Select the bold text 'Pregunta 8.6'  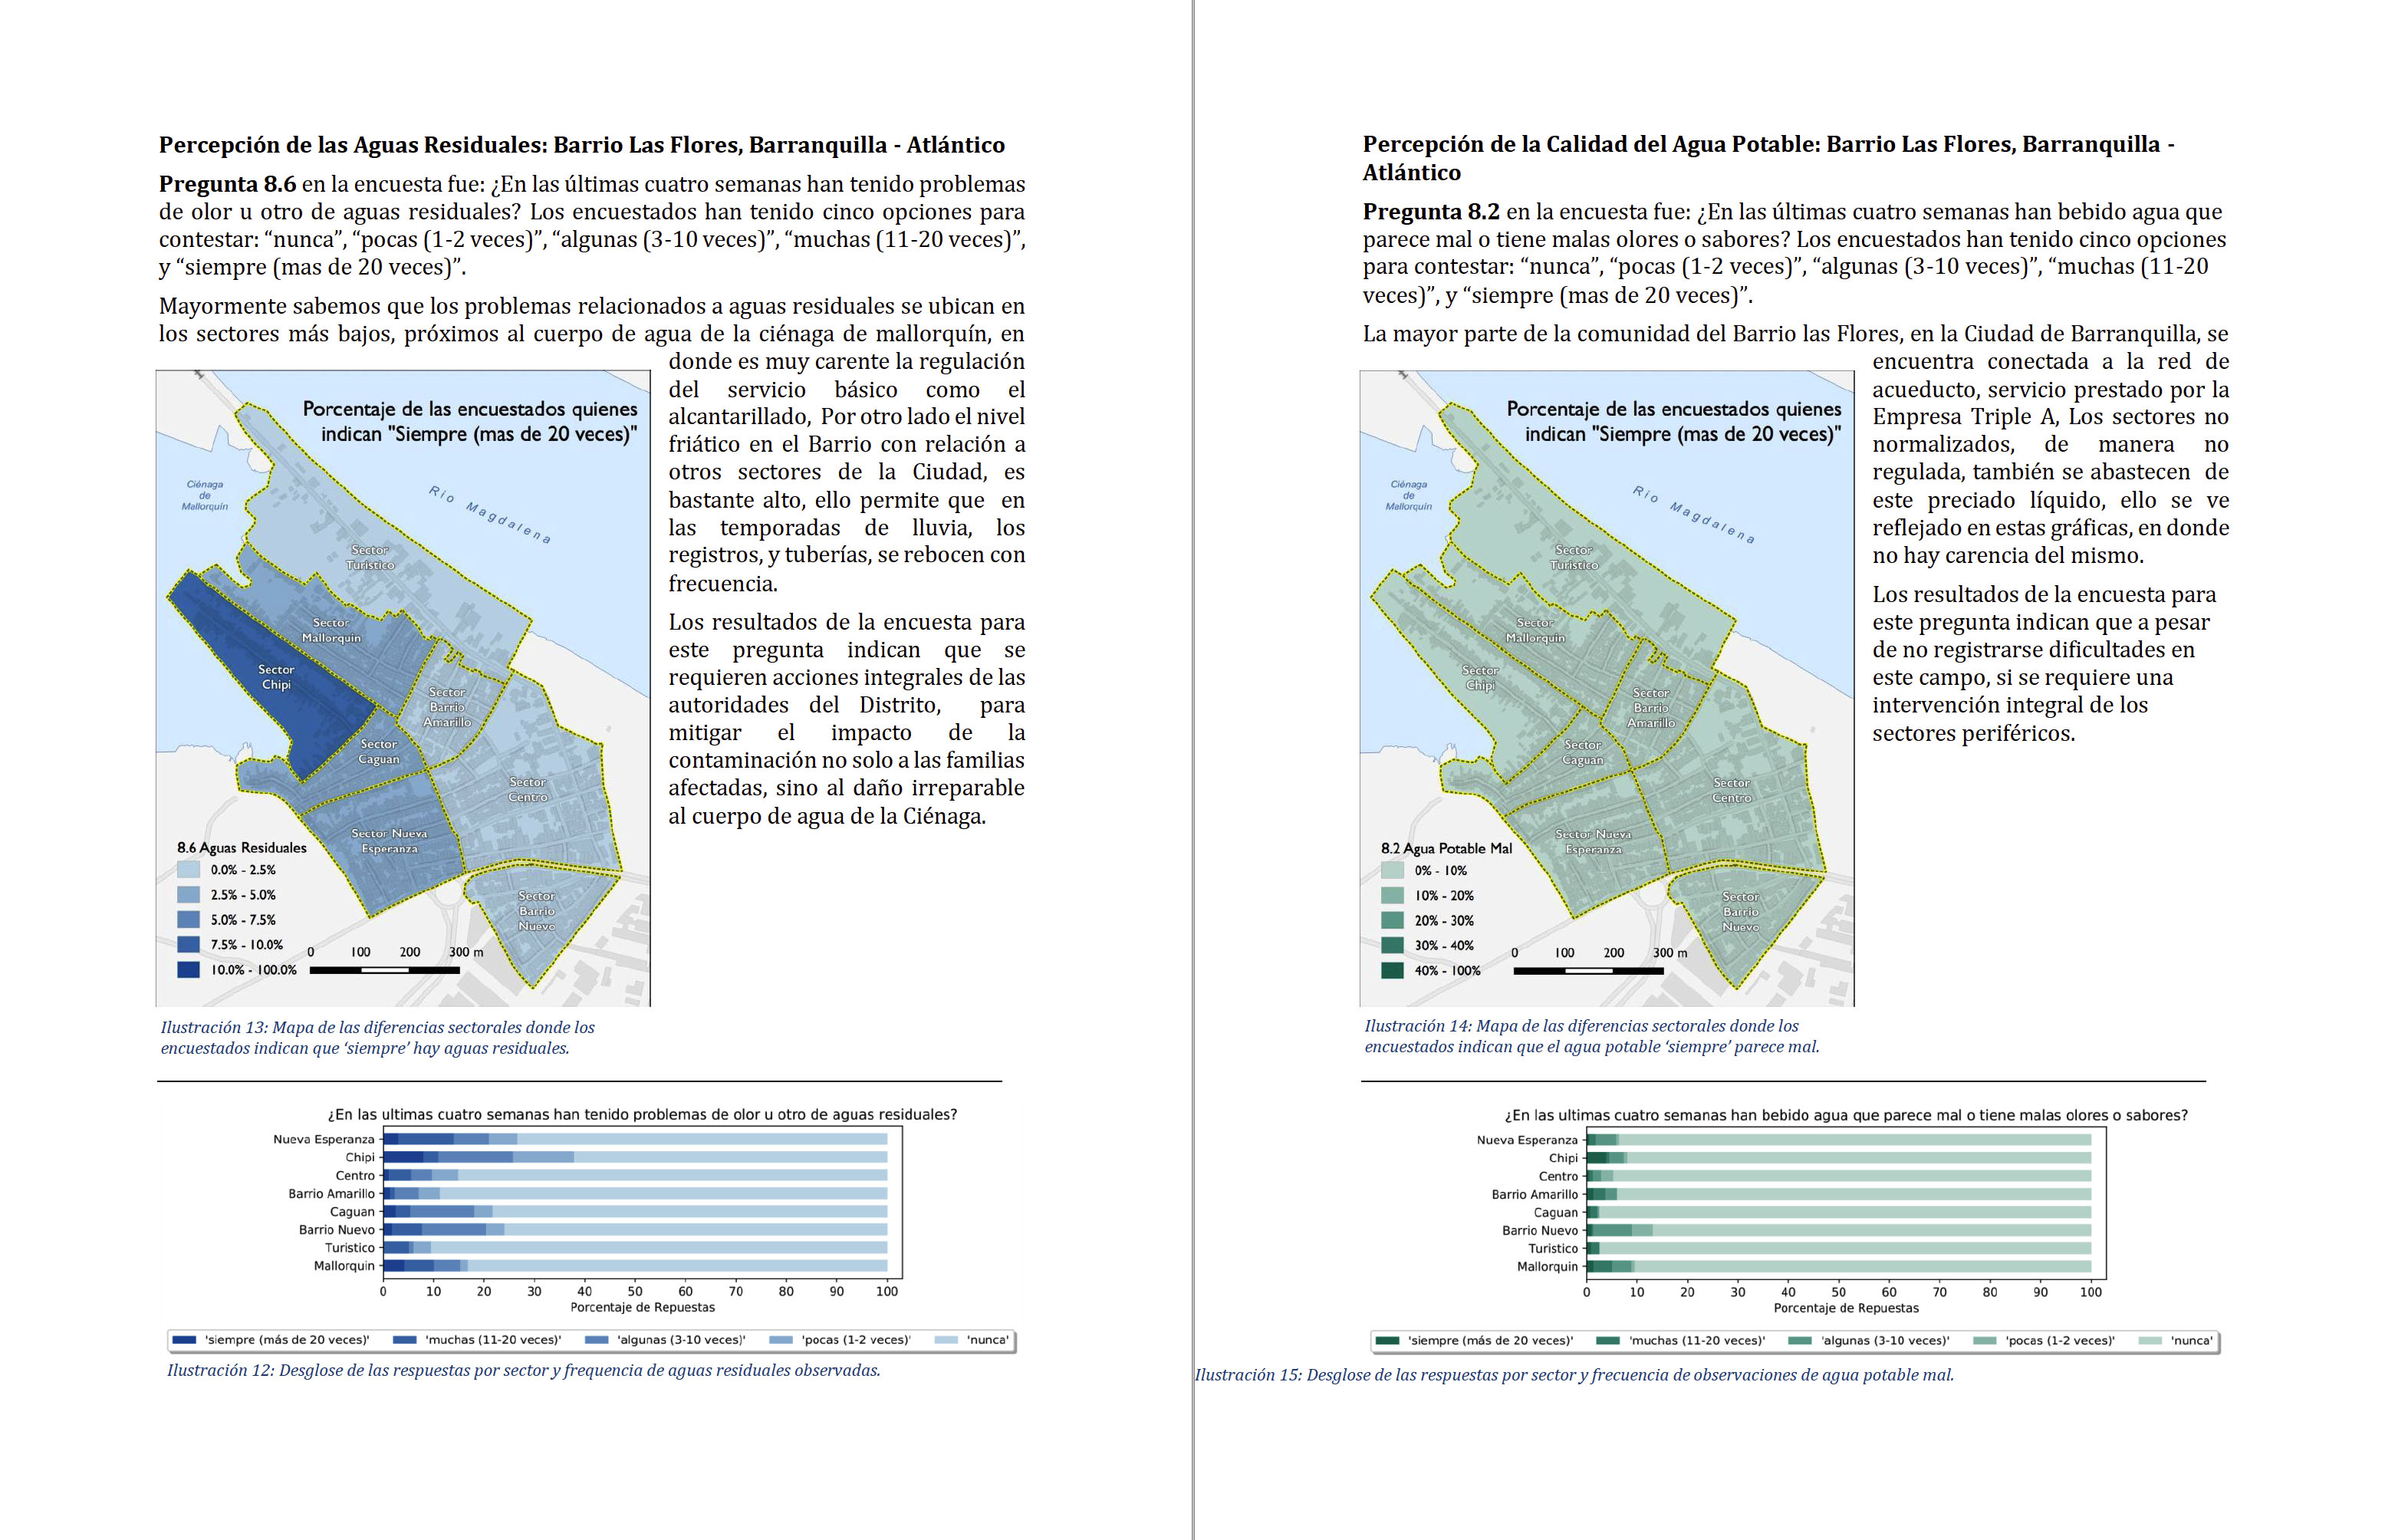tap(227, 184)
